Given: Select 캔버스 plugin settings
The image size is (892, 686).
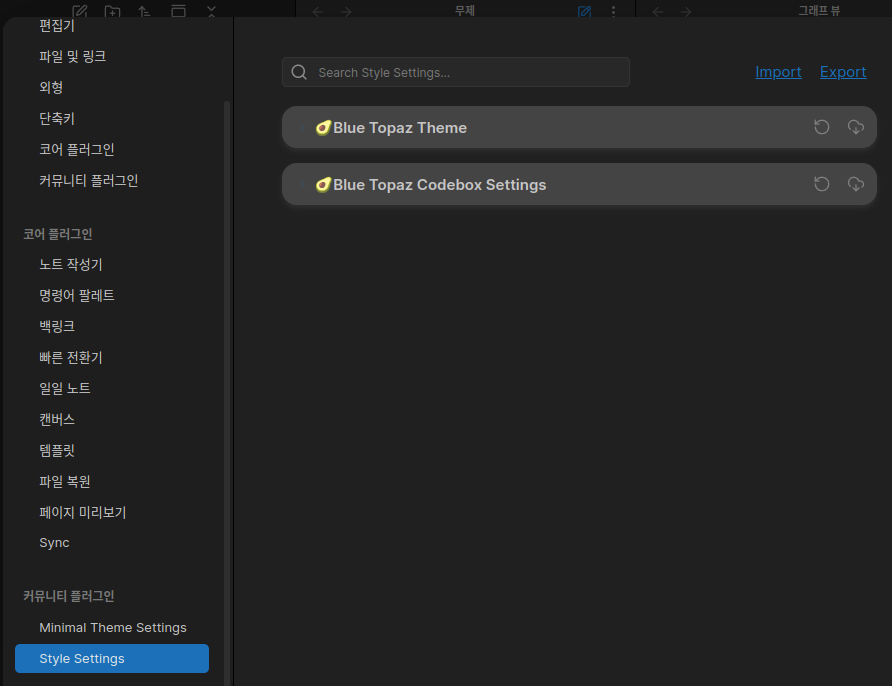Looking at the screenshot, I should pyautogui.click(x=112, y=419).
